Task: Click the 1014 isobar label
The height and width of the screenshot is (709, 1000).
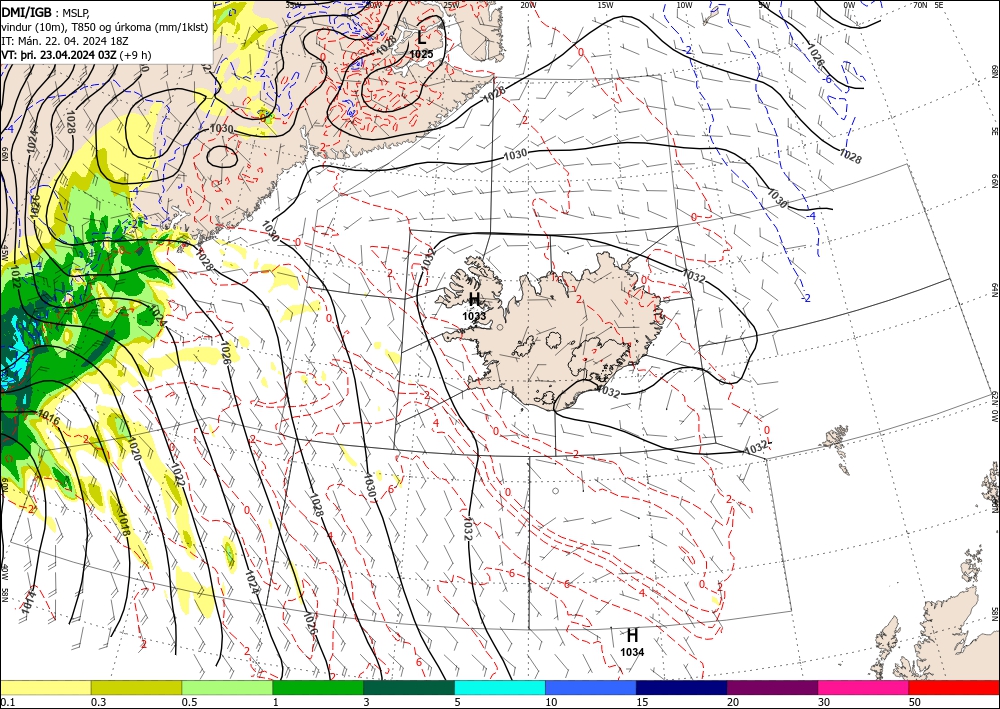Action: [27, 603]
